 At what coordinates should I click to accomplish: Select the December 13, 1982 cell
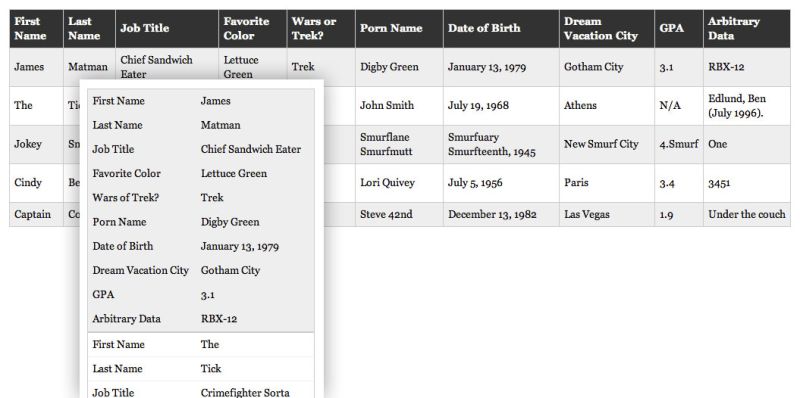501,214
